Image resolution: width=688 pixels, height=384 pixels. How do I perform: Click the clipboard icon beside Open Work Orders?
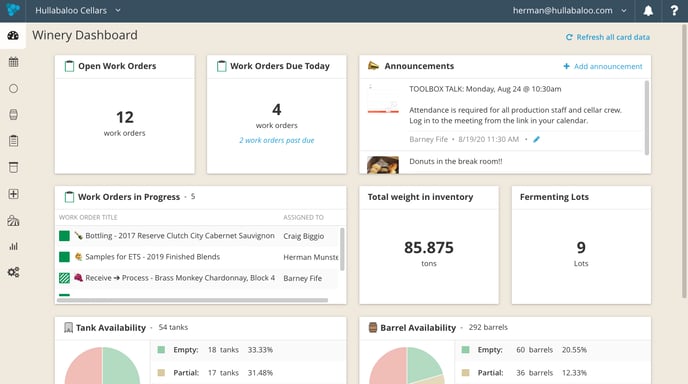tap(69, 66)
